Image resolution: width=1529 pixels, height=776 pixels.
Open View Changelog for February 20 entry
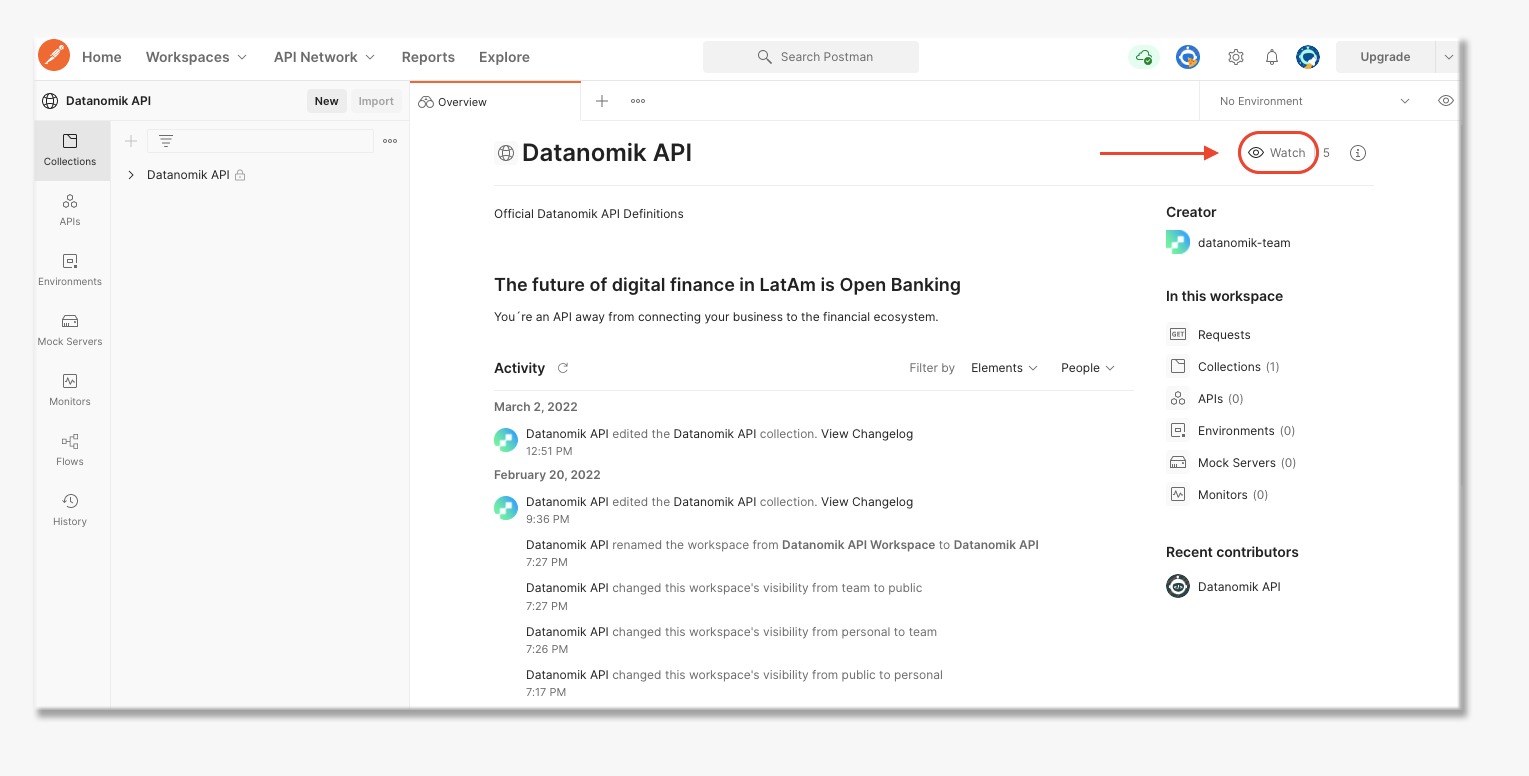point(867,502)
